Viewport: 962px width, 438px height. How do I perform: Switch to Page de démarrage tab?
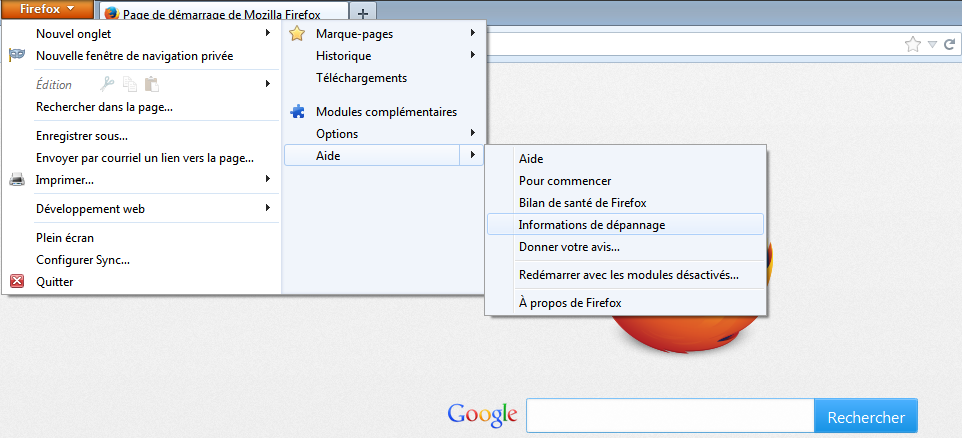tap(223, 13)
